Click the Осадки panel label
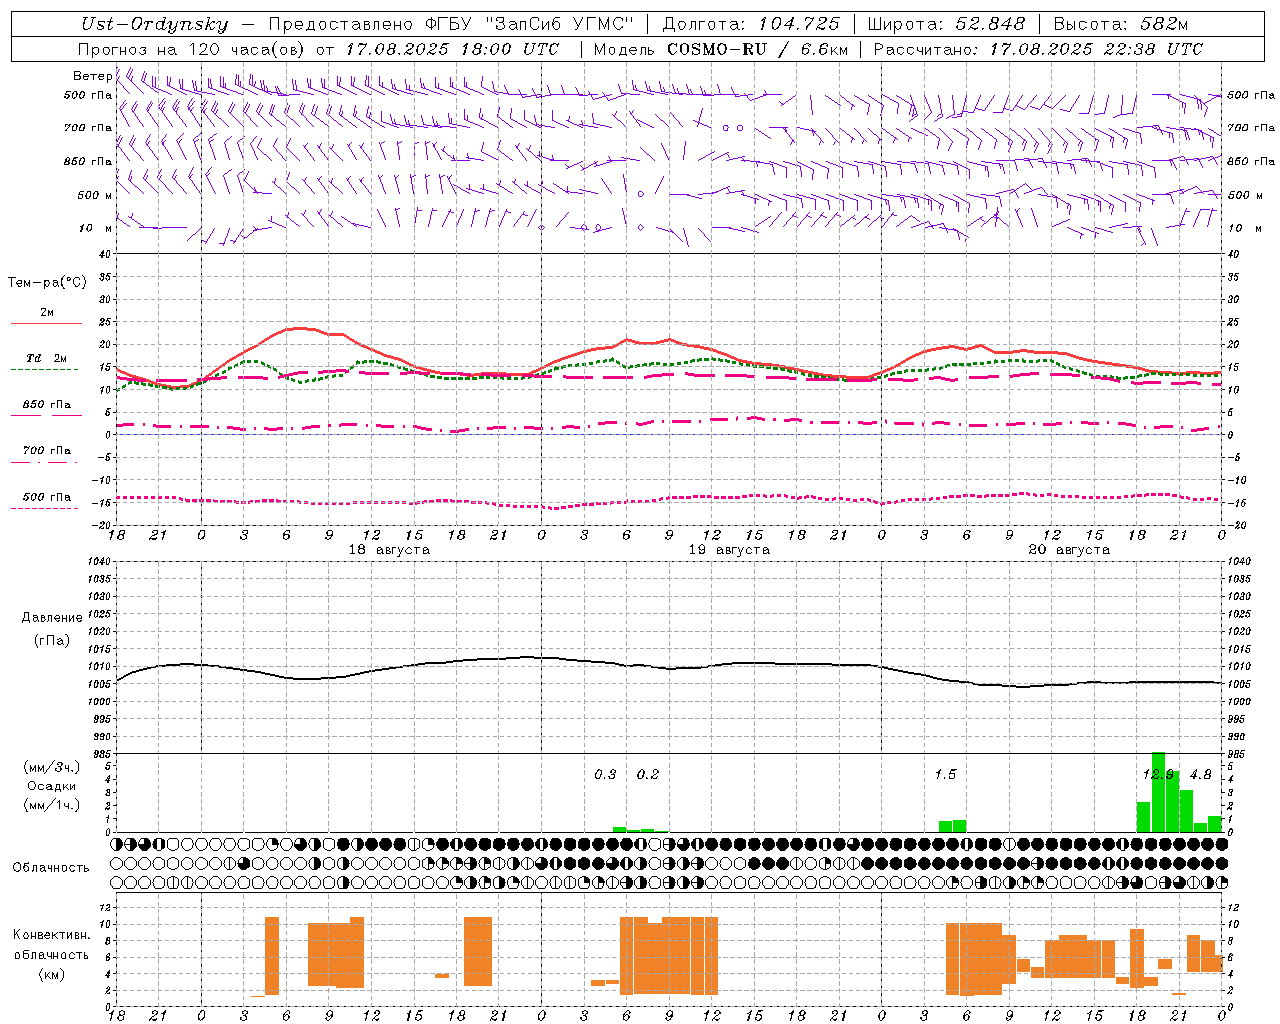Image resolution: width=1280 pixels, height=1024 pixels. coord(52,786)
